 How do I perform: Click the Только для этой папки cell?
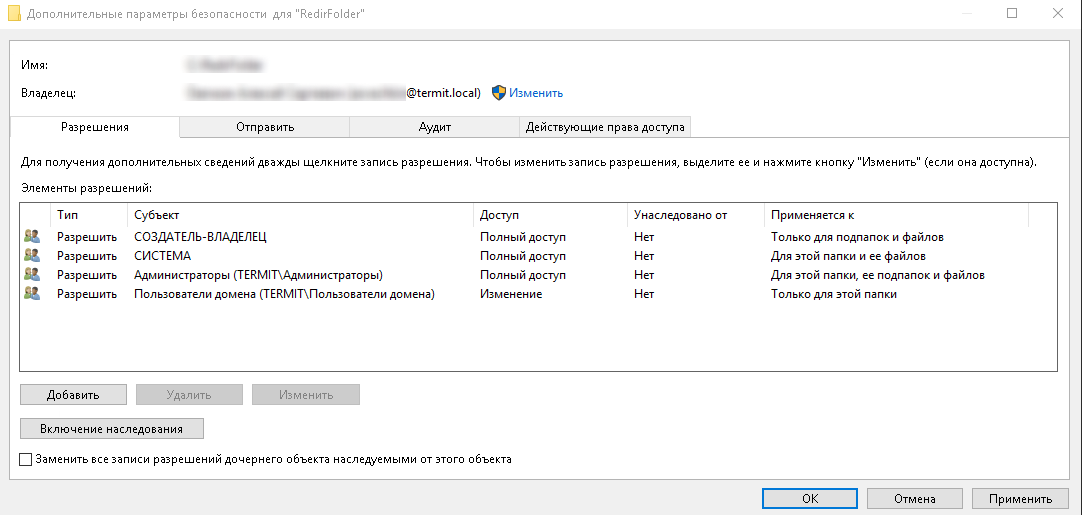(834, 294)
